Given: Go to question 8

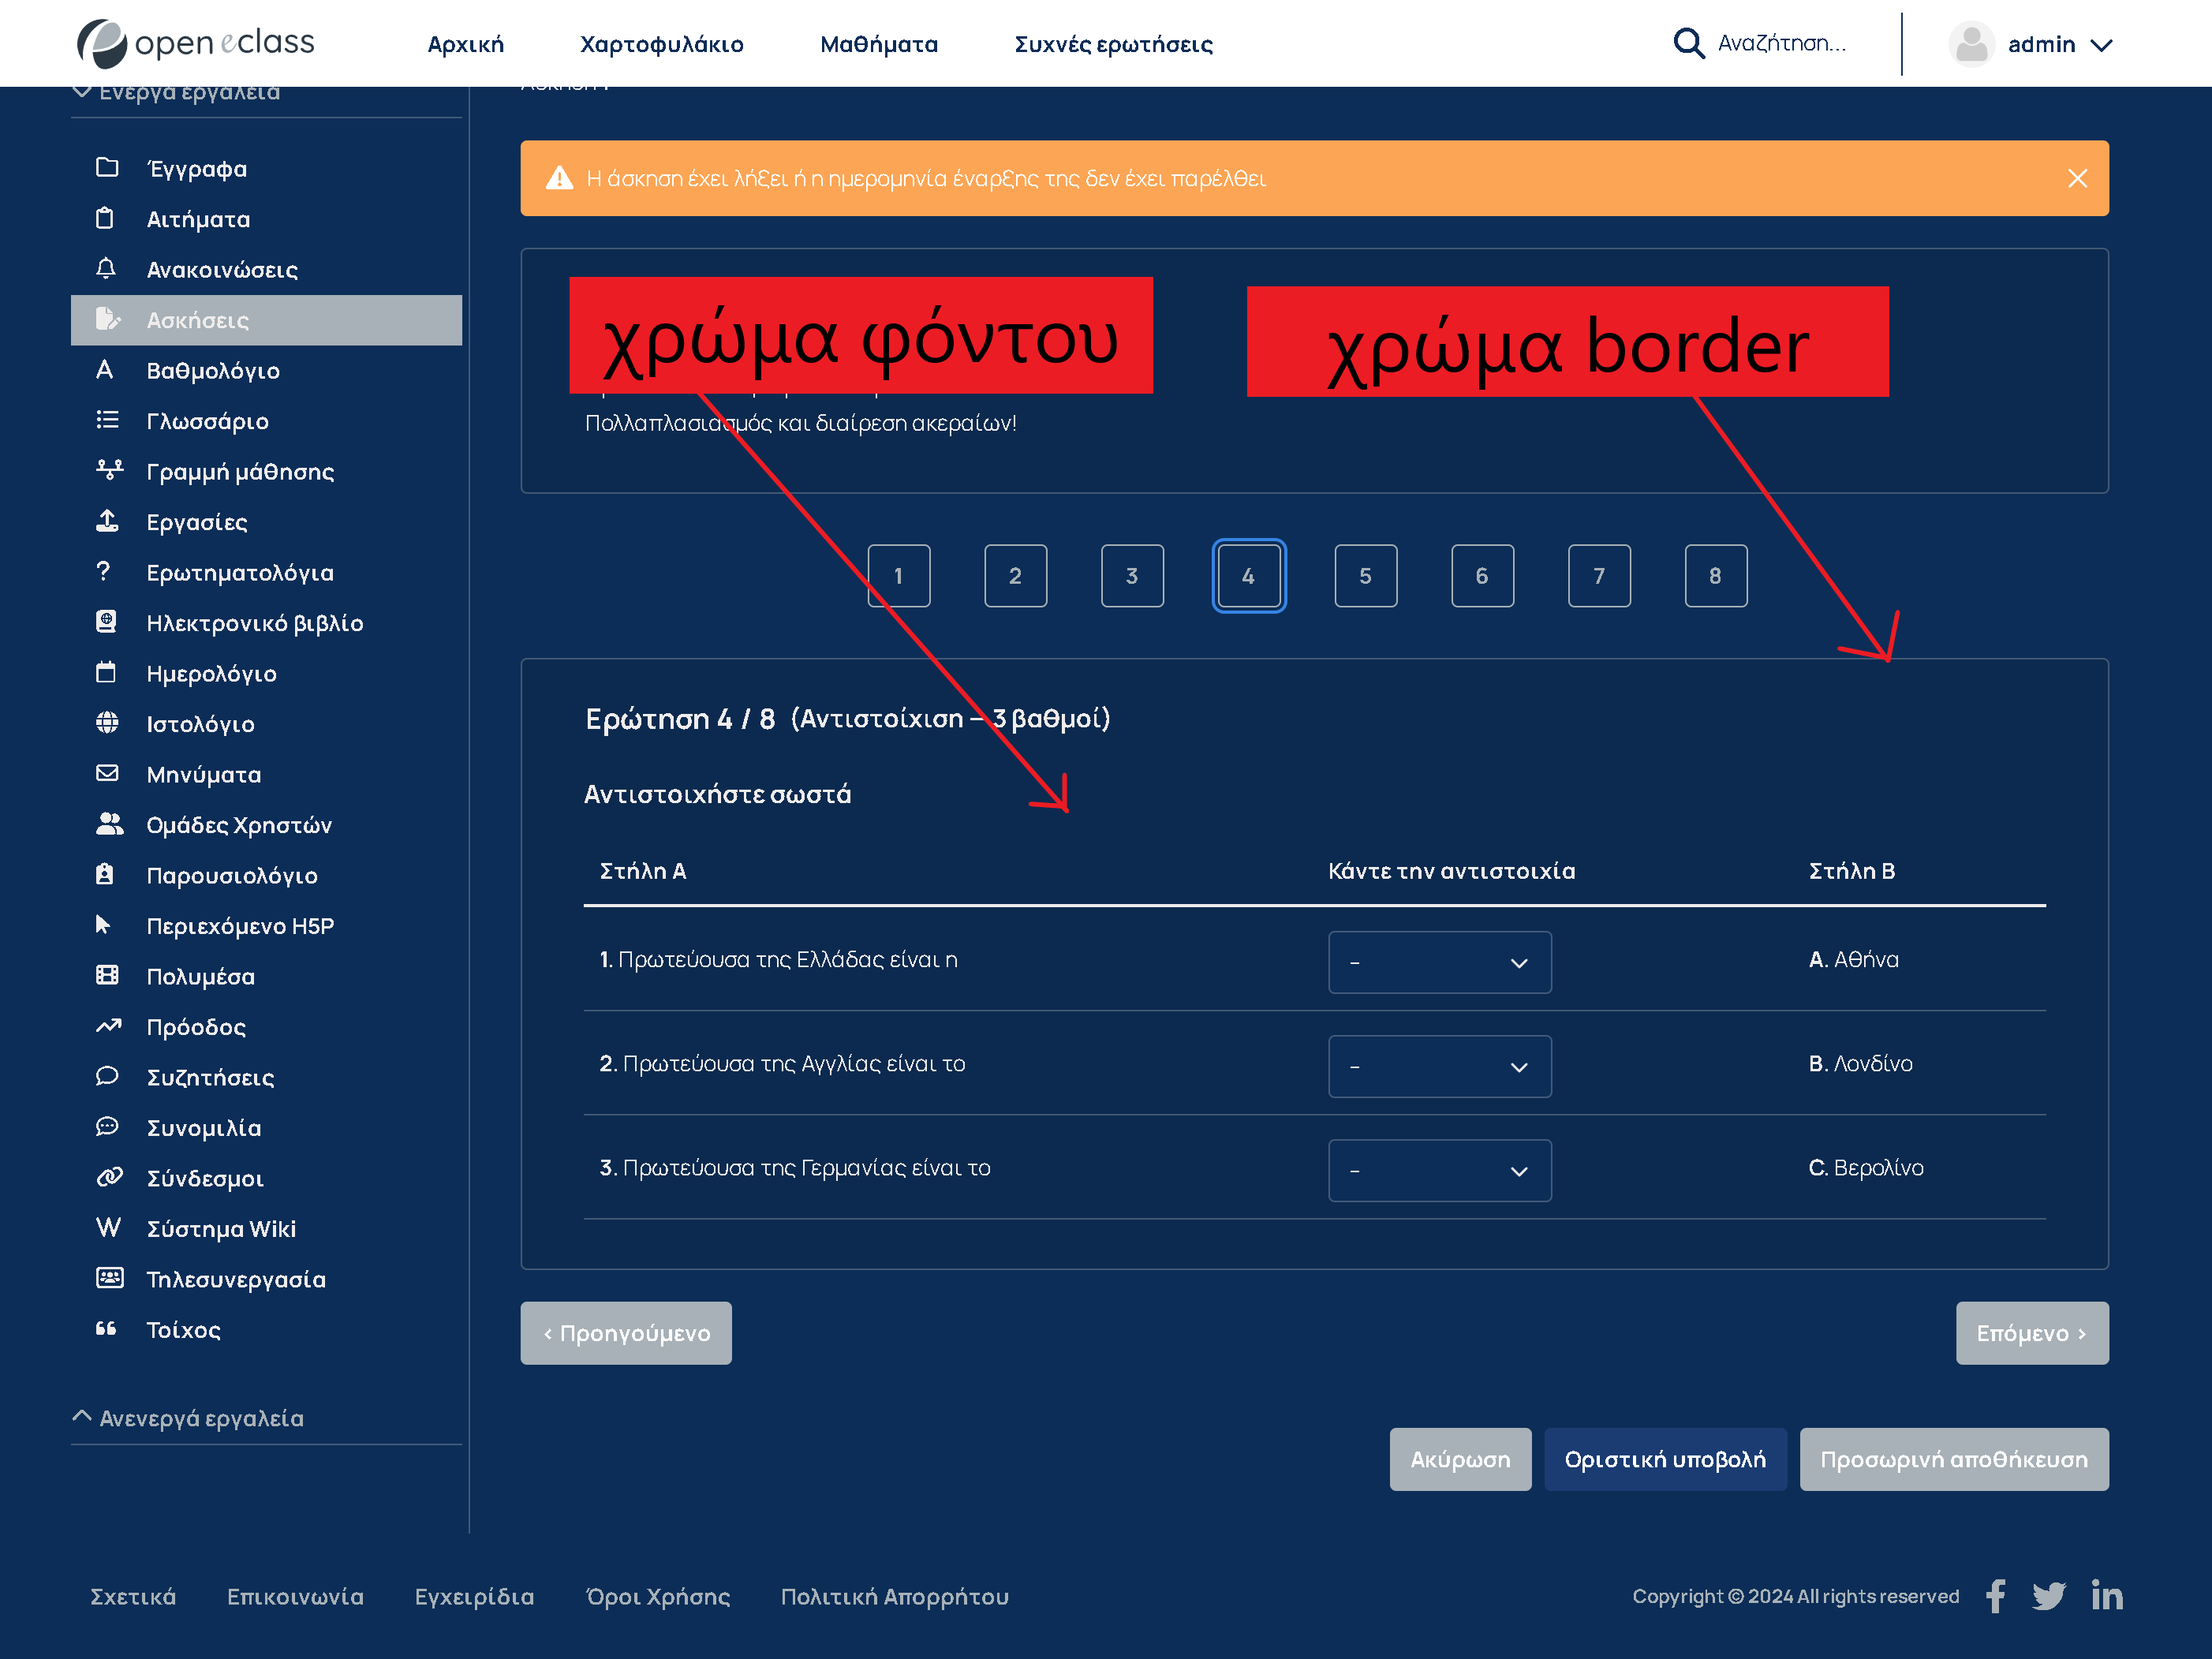Looking at the screenshot, I should tap(1715, 575).
